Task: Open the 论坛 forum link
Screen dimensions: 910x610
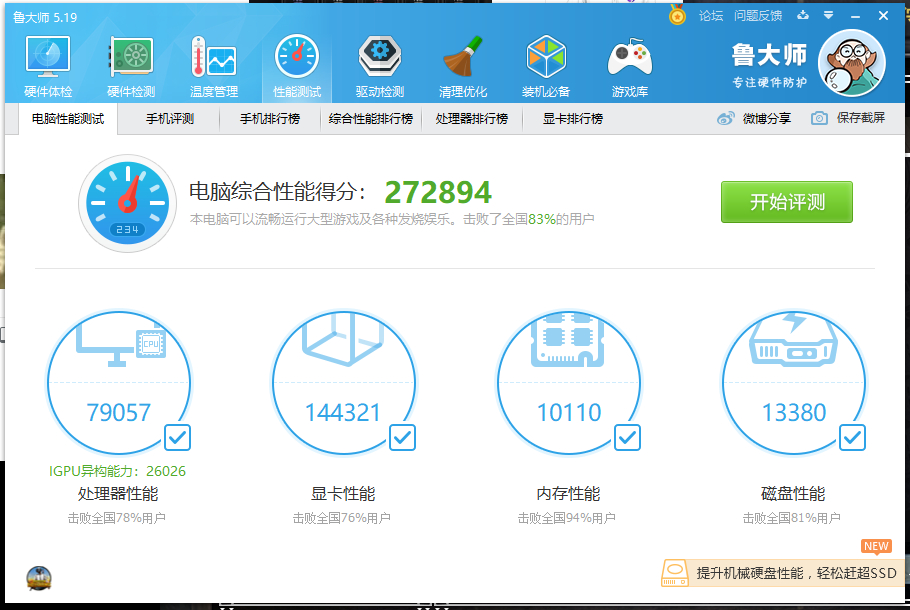Action: pyautogui.click(x=711, y=16)
